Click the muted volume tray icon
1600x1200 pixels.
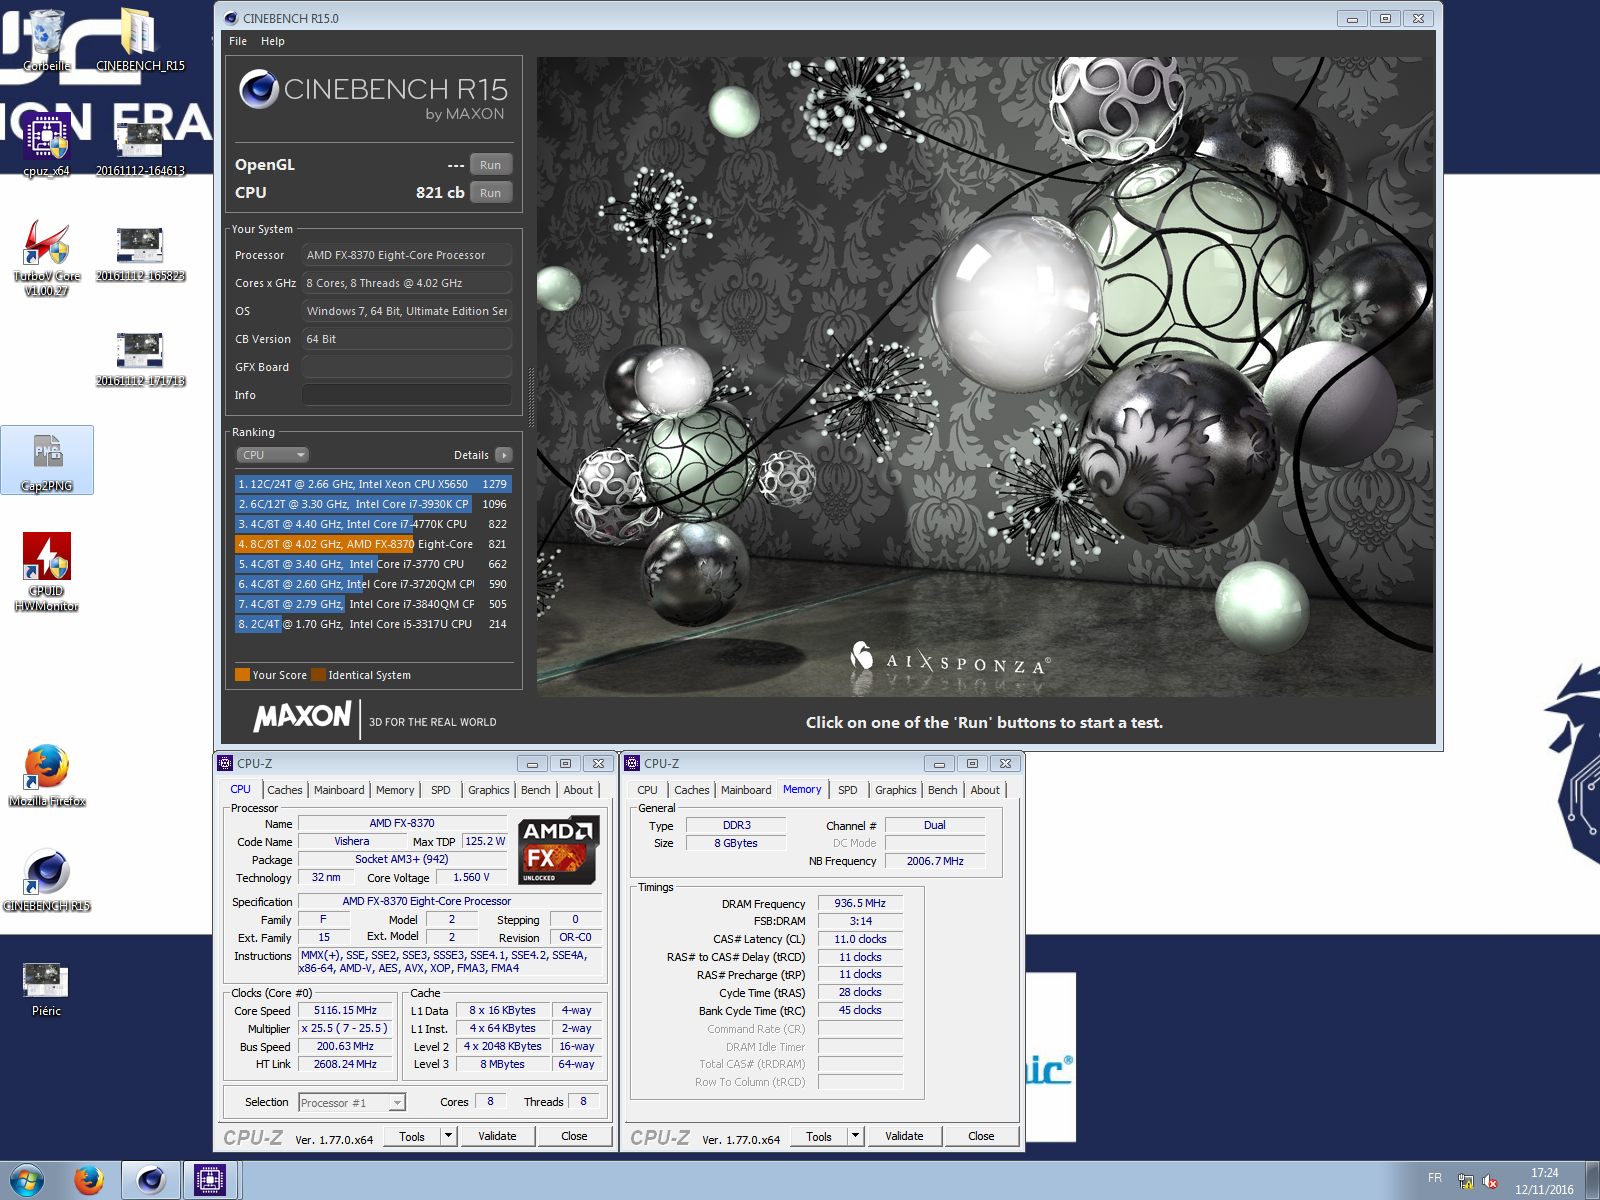[x=1490, y=1182]
